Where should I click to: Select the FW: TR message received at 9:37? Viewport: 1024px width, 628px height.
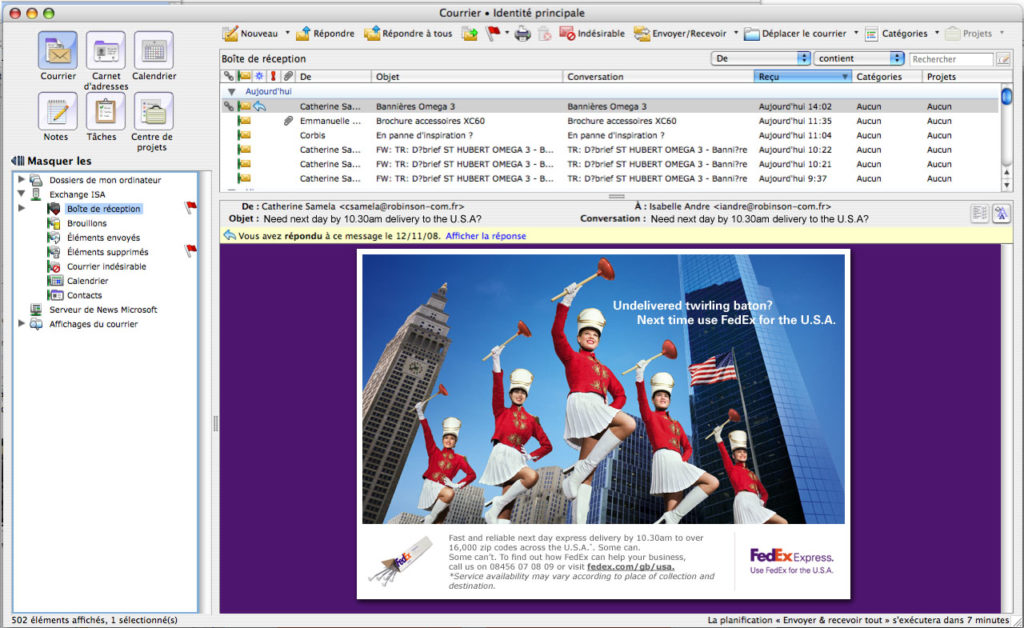coord(609,178)
